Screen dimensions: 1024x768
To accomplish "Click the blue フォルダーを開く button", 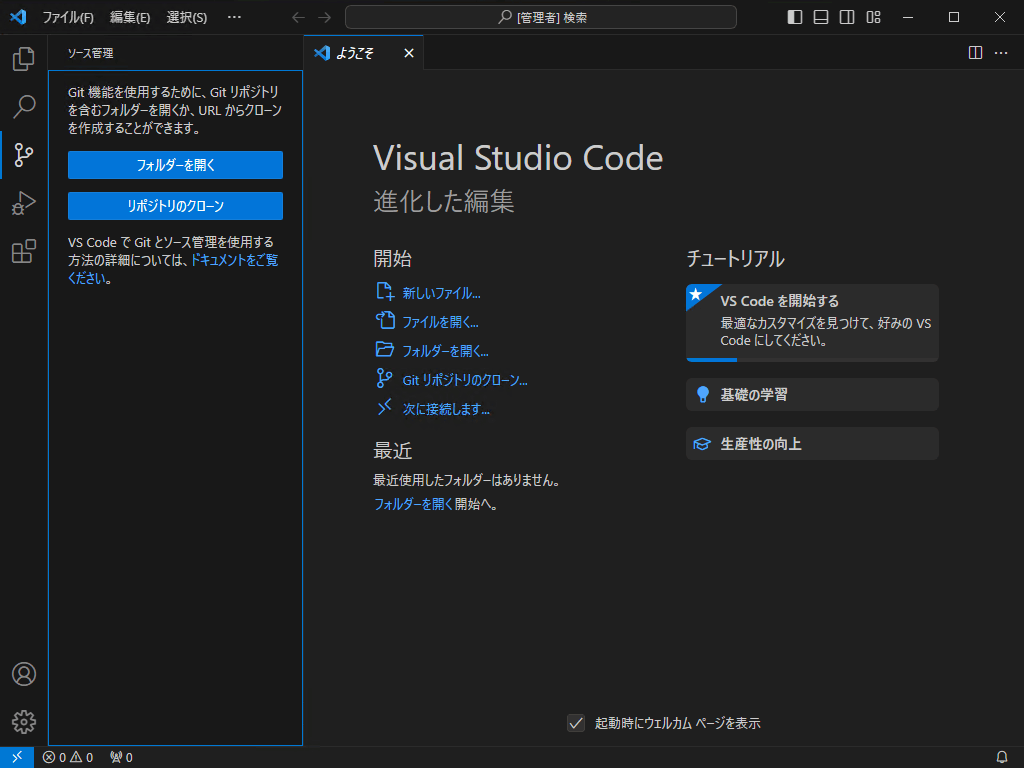I will click(x=175, y=165).
